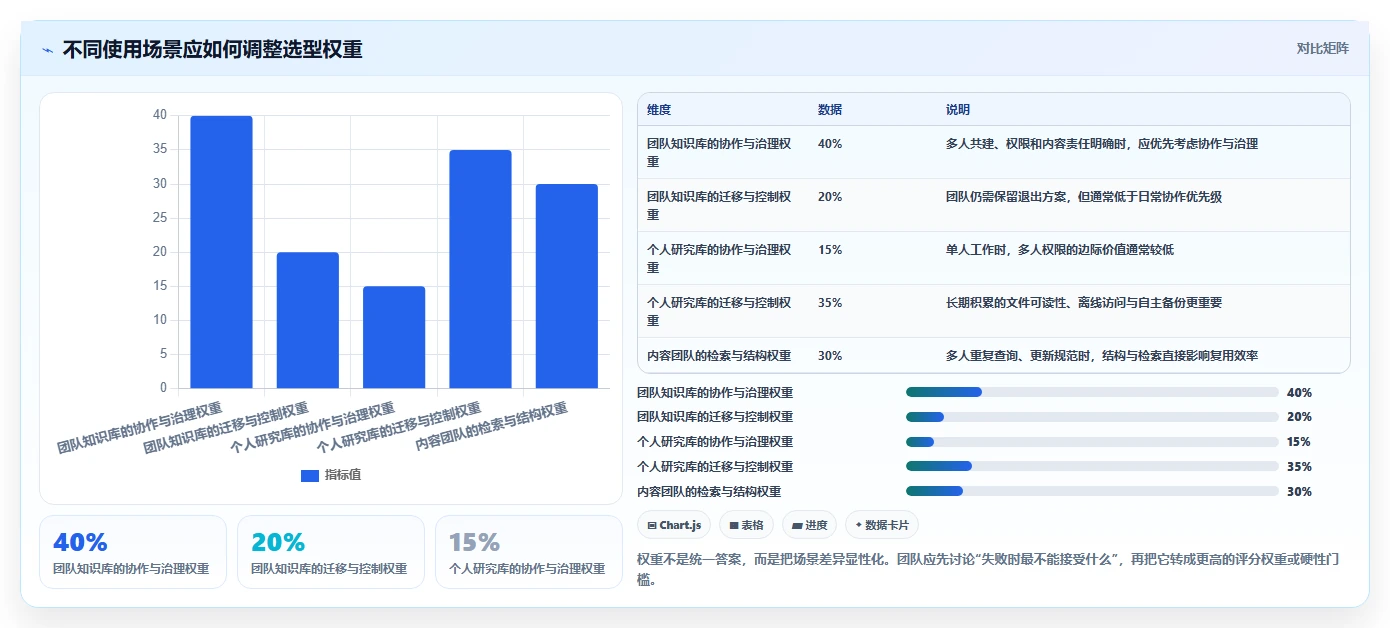
Task: Select the 进度 chip
Action: click(809, 525)
